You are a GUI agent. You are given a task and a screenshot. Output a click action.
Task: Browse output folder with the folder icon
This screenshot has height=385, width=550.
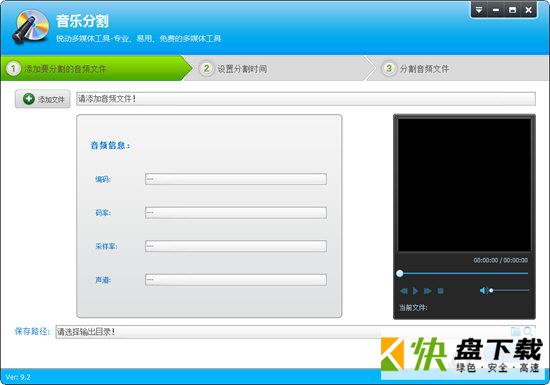click(516, 331)
